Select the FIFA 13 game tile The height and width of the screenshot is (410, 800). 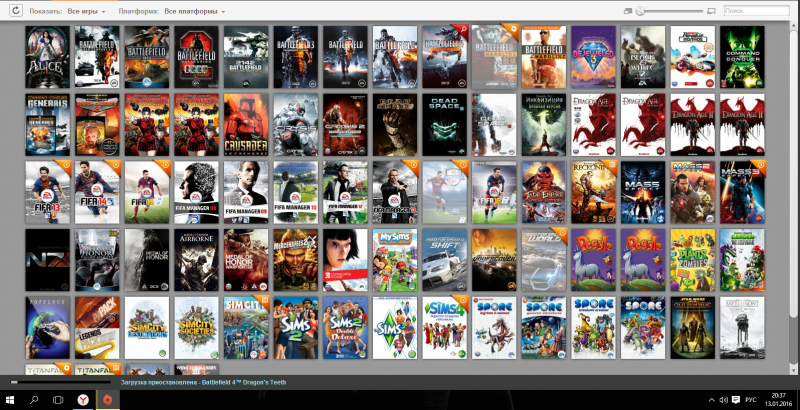[x=47, y=192]
